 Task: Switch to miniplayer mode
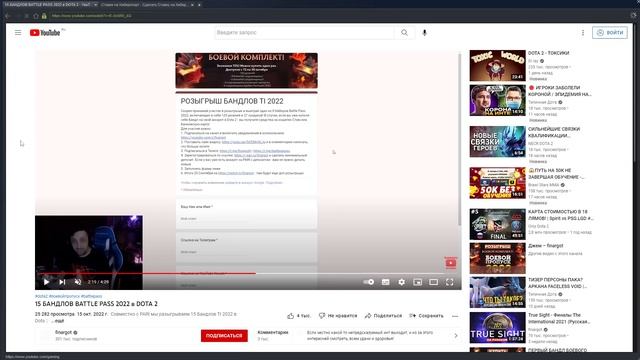pos(418,282)
